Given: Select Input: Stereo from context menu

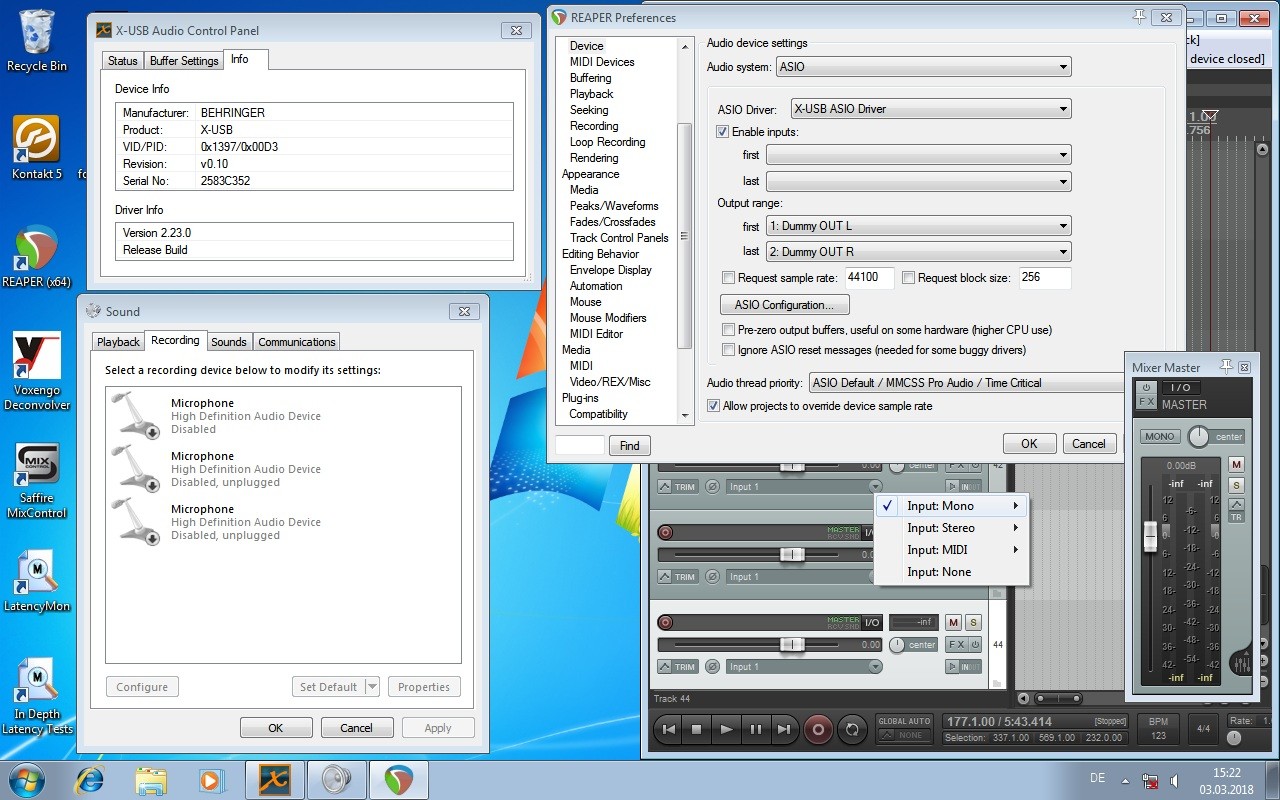Looking at the screenshot, I should 941,528.
